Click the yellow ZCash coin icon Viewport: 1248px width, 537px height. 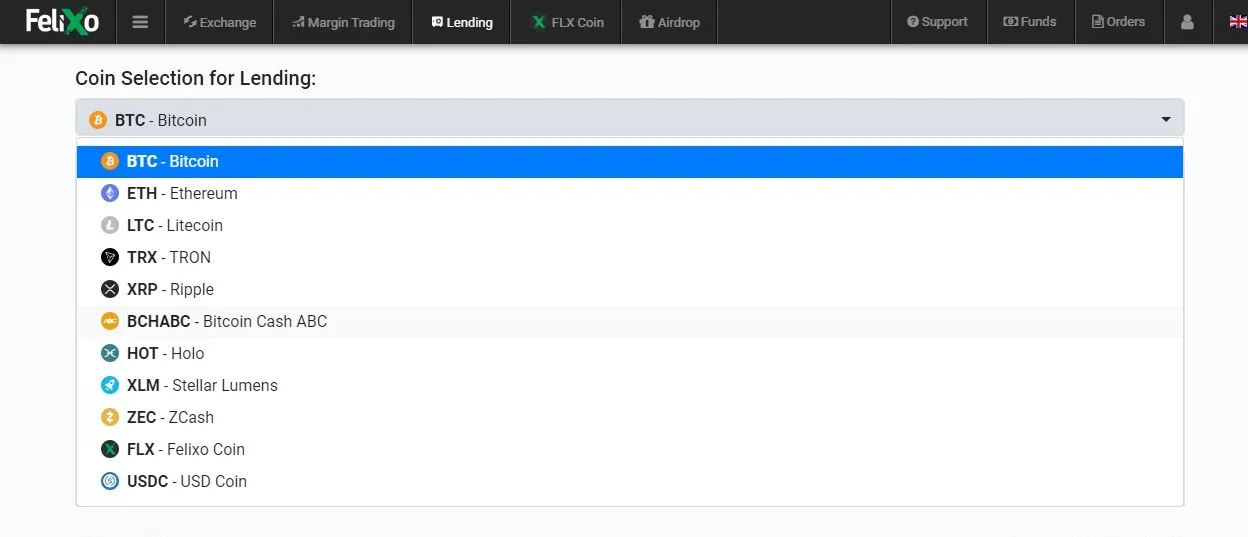tap(110, 417)
